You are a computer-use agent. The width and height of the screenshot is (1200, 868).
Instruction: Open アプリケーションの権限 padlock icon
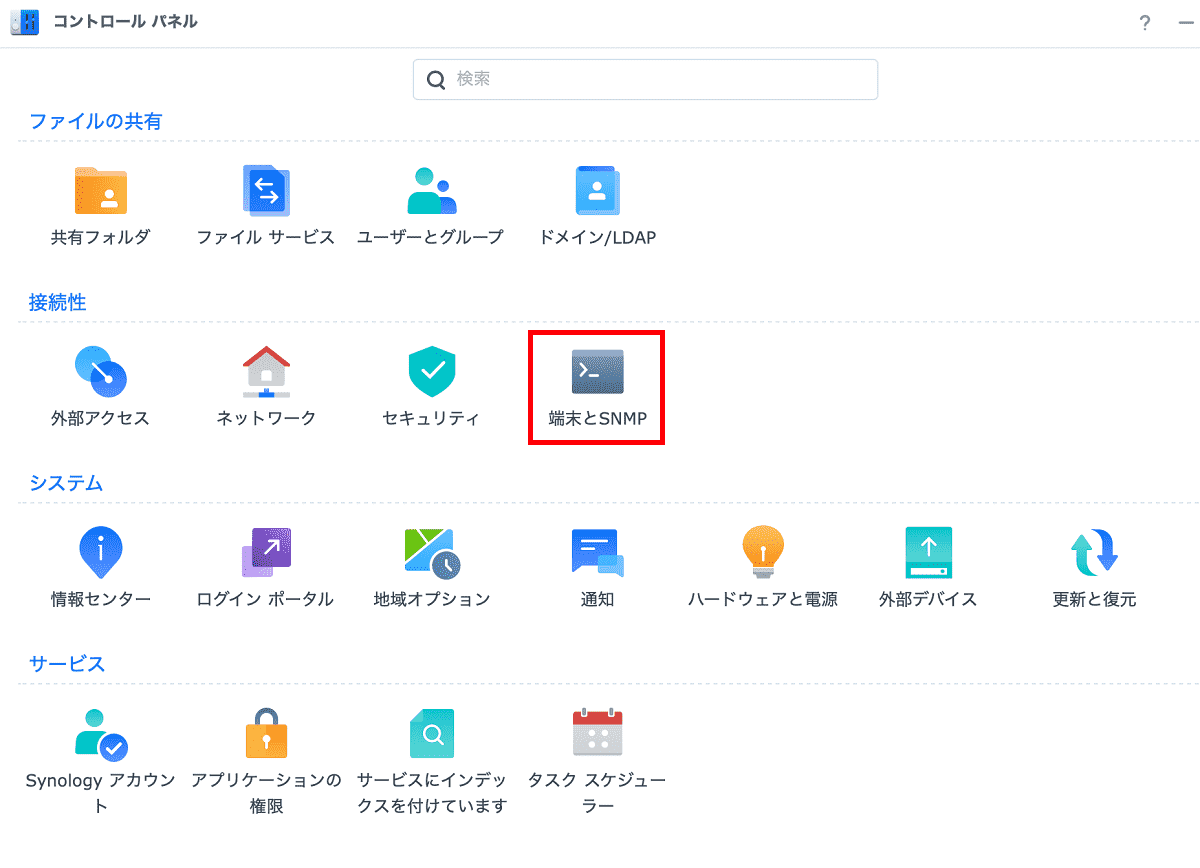point(266,733)
